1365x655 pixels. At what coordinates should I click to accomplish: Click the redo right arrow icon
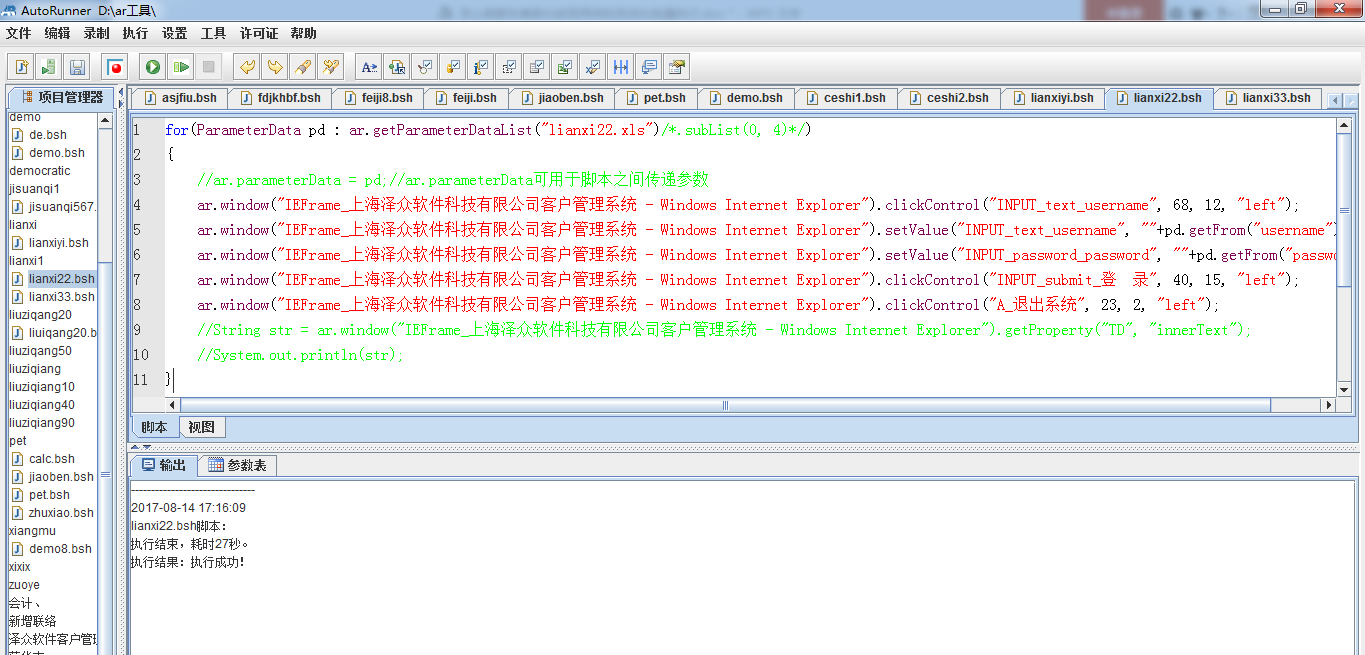(x=274, y=67)
